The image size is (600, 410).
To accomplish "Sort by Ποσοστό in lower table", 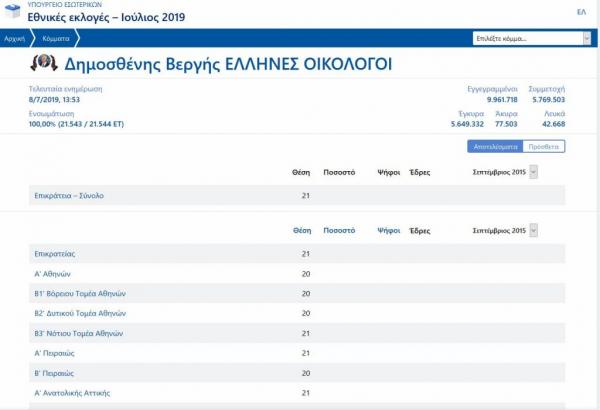I will 339,230.
